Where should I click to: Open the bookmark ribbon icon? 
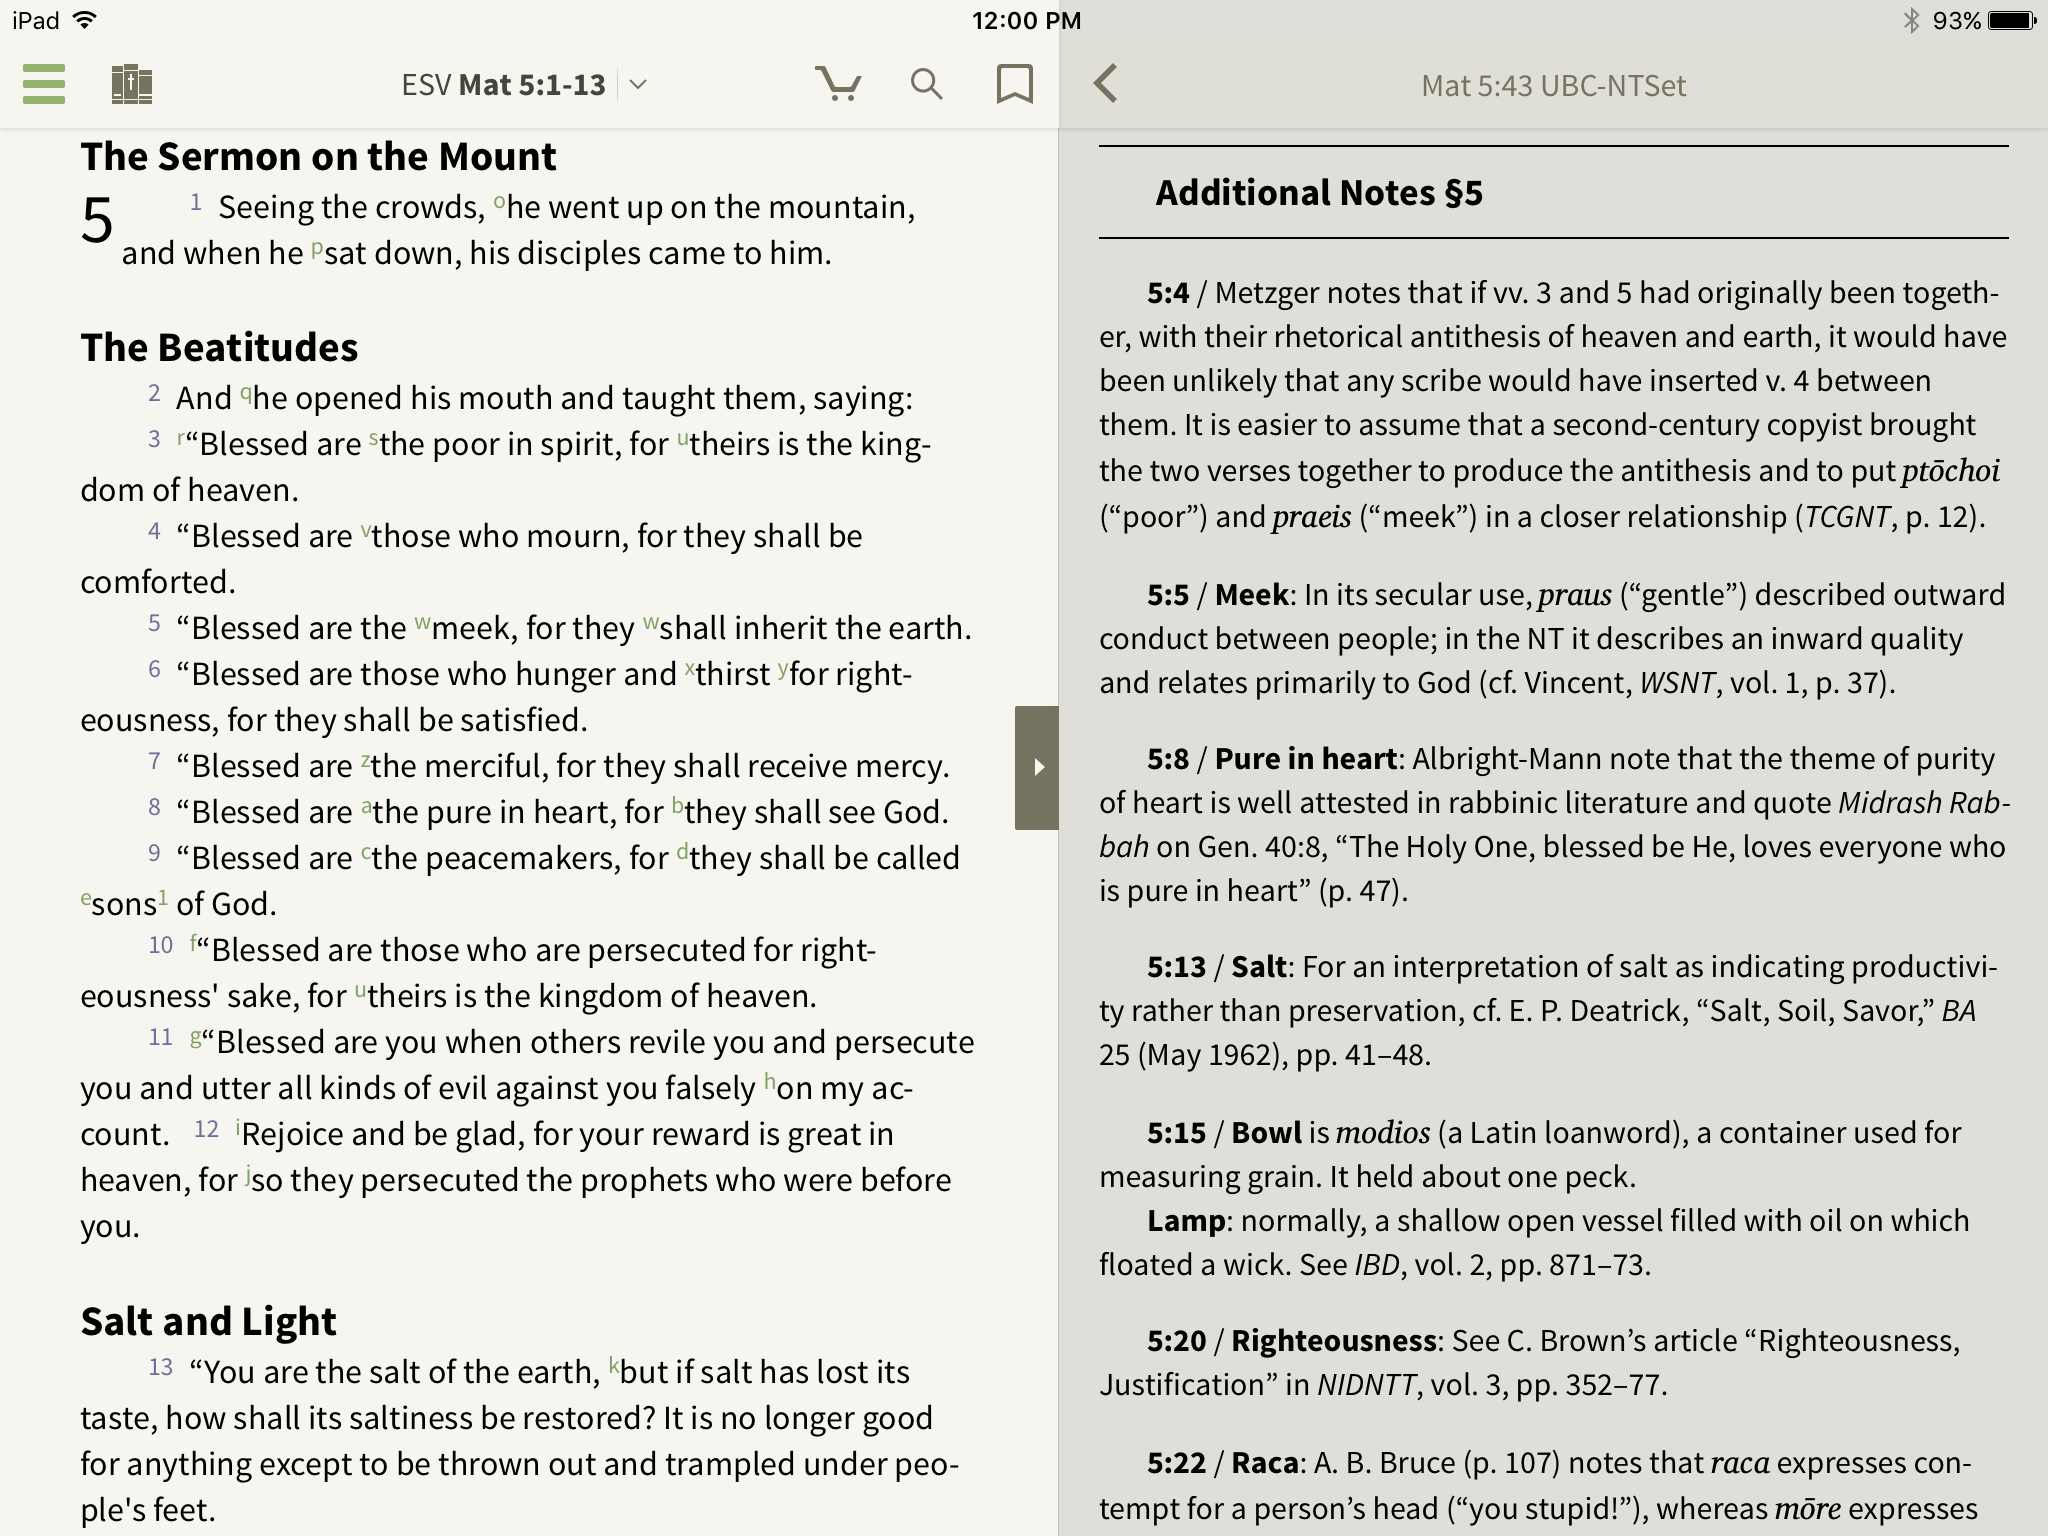[1014, 84]
